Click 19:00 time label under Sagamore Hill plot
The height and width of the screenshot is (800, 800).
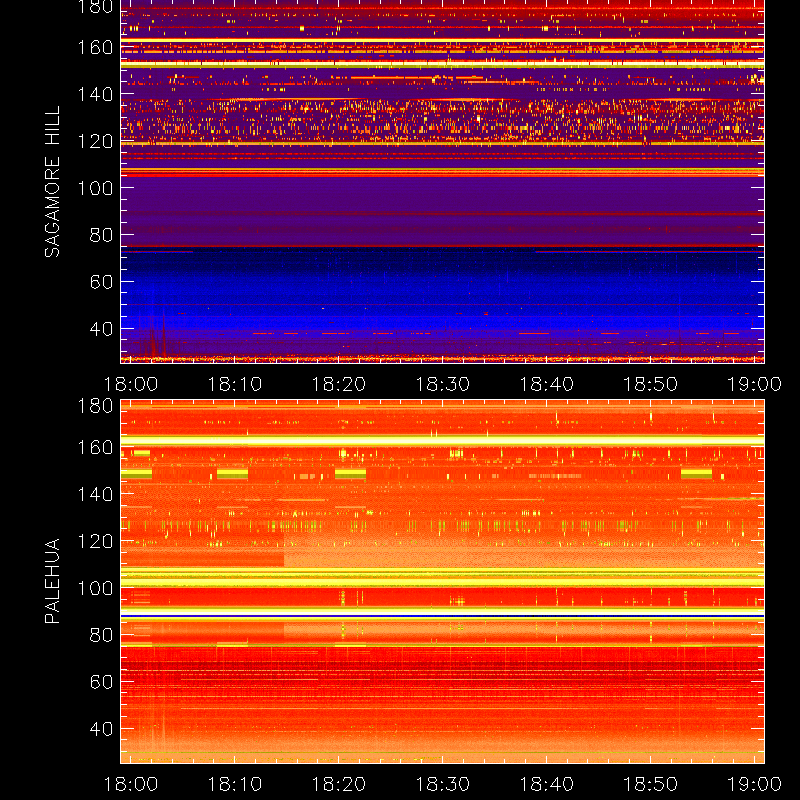[754, 384]
